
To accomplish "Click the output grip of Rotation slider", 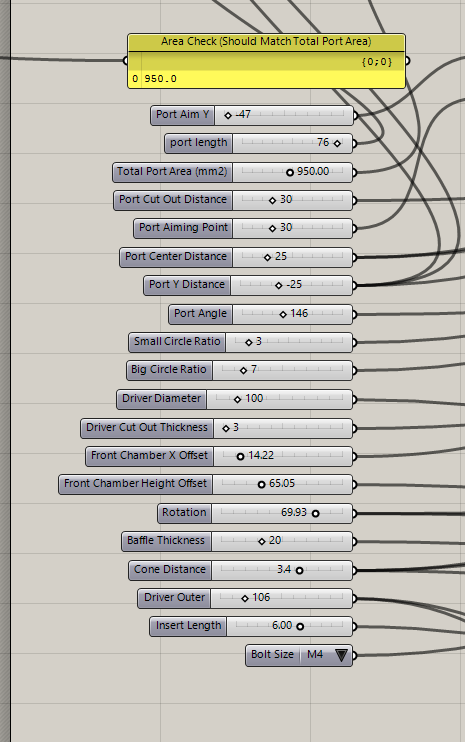I will click(355, 513).
